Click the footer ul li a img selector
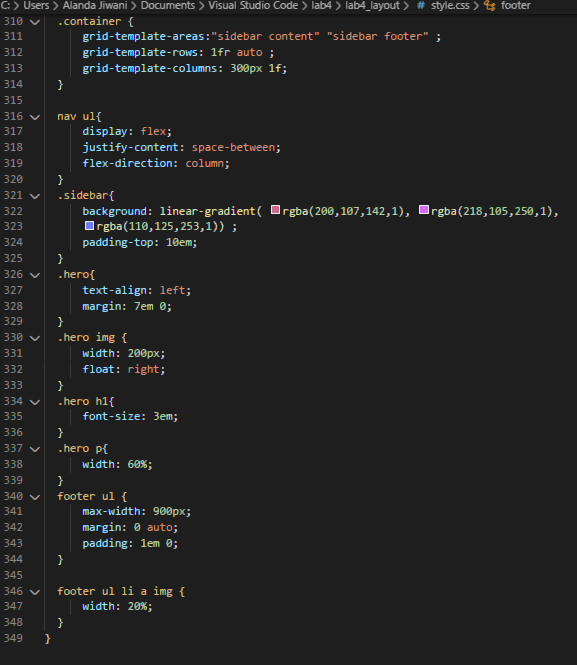The height and width of the screenshot is (665, 577). [114, 591]
